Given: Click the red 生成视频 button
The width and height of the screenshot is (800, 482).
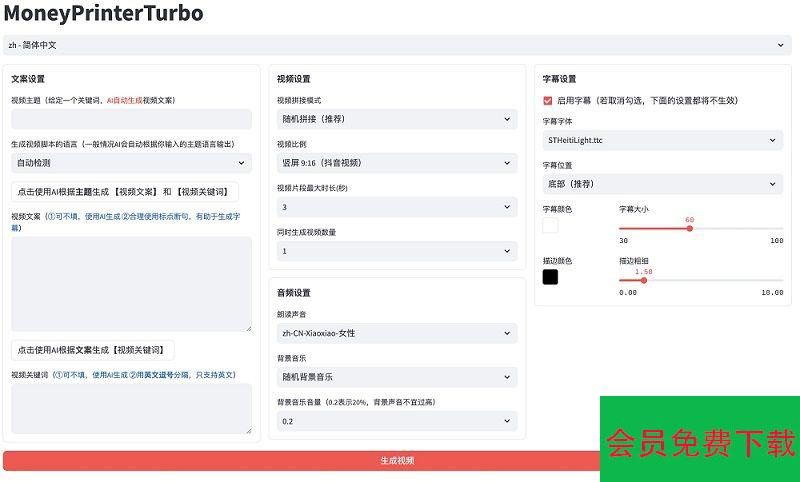Looking at the screenshot, I should 397,461.
